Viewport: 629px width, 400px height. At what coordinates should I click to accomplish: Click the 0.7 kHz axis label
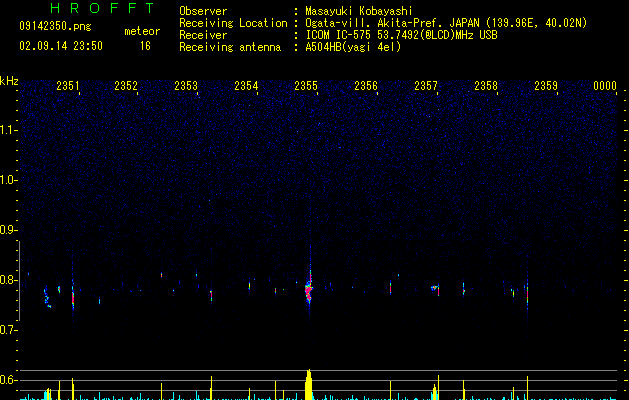click(9, 330)
